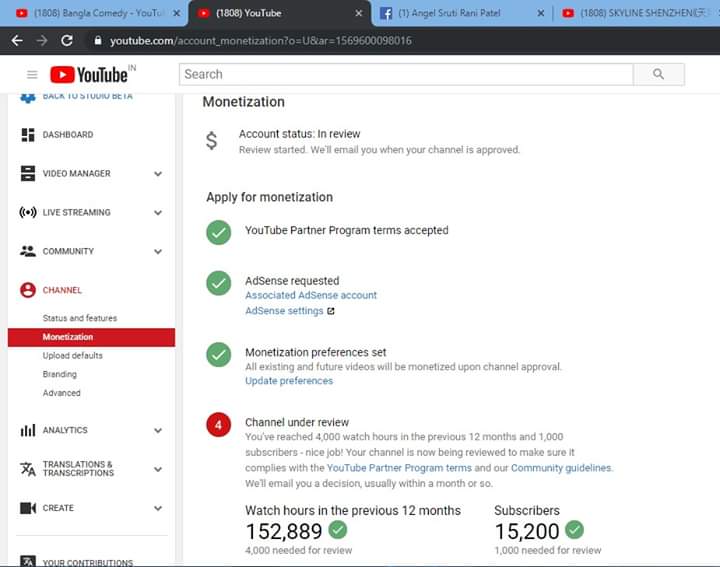720x567 pixels.
Task: Close the Angel Sruti Rani Patel tab
Action: (x=541, y=13)
